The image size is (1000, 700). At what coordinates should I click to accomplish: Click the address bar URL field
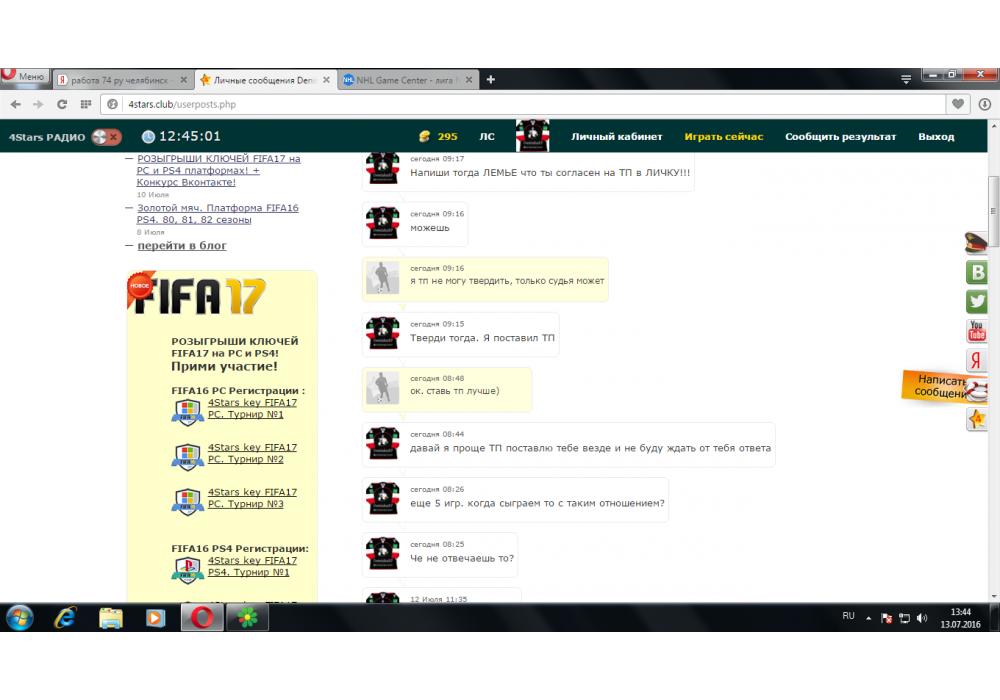click(530, 104)
